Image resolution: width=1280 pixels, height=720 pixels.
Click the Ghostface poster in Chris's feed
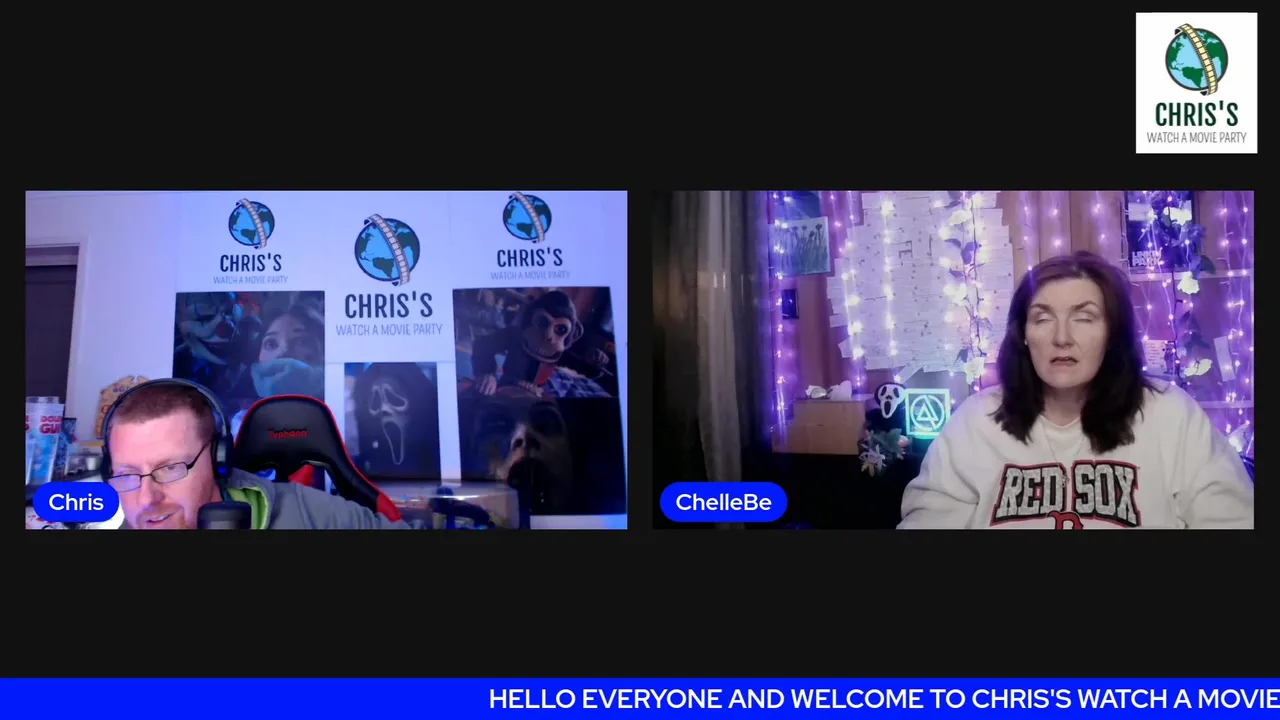(x=391, y=419)
